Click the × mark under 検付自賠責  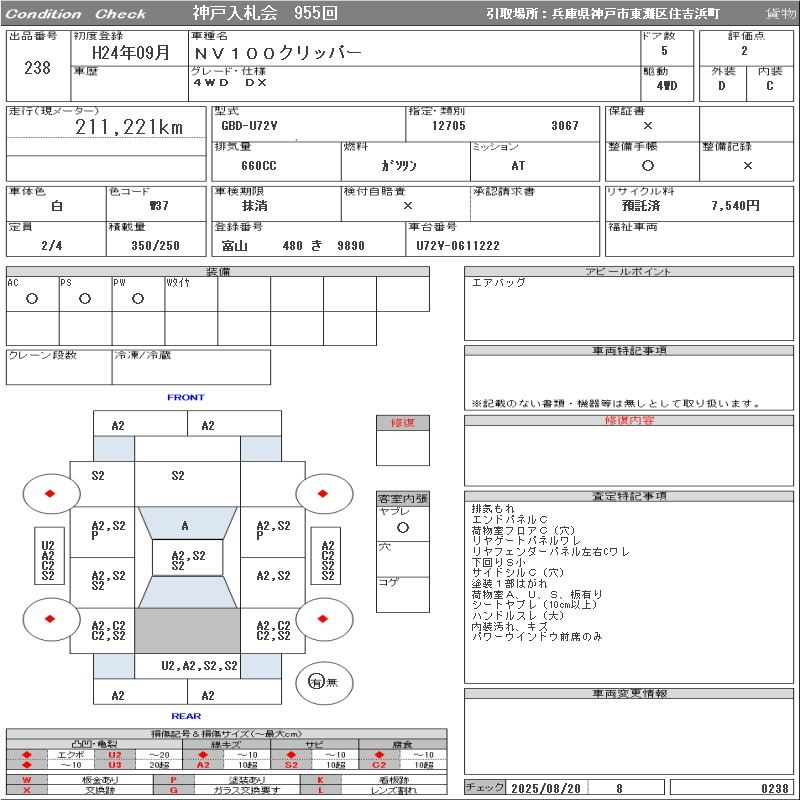tap(408, 206)
